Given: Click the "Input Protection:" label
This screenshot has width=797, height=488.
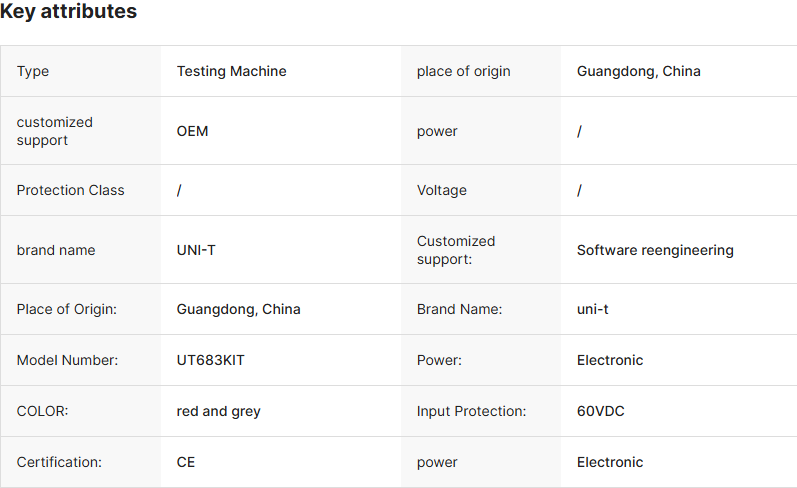Looking at the screenshot, I should tap(471, 411).
